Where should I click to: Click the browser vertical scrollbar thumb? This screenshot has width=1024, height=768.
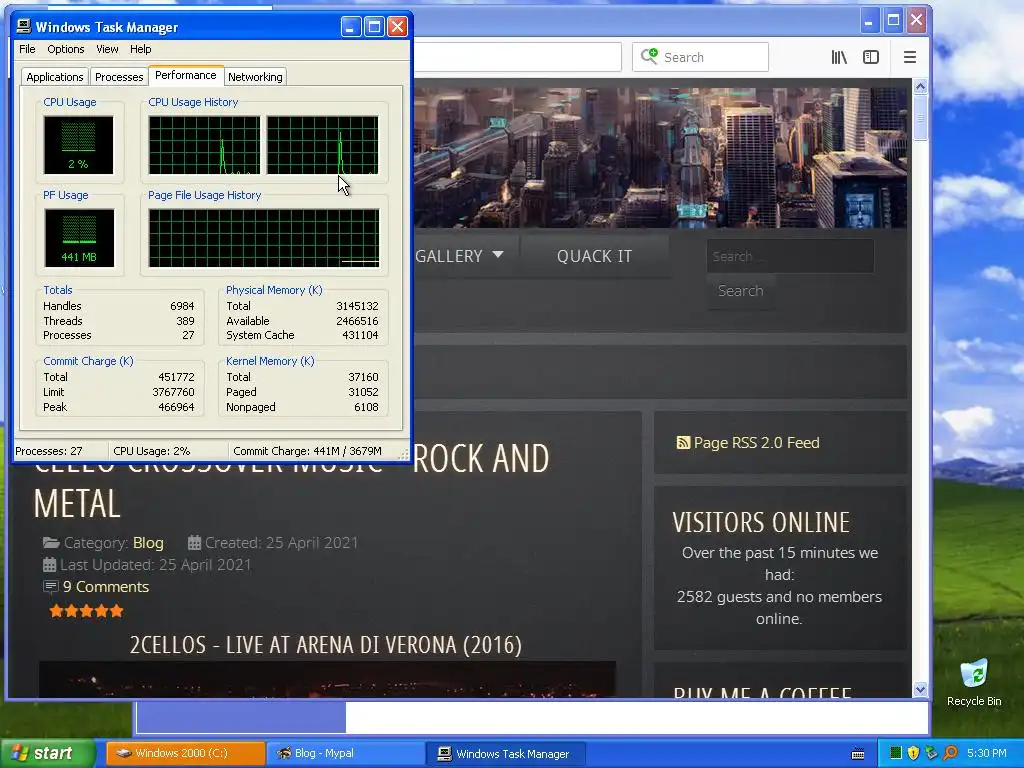[920, 118]
